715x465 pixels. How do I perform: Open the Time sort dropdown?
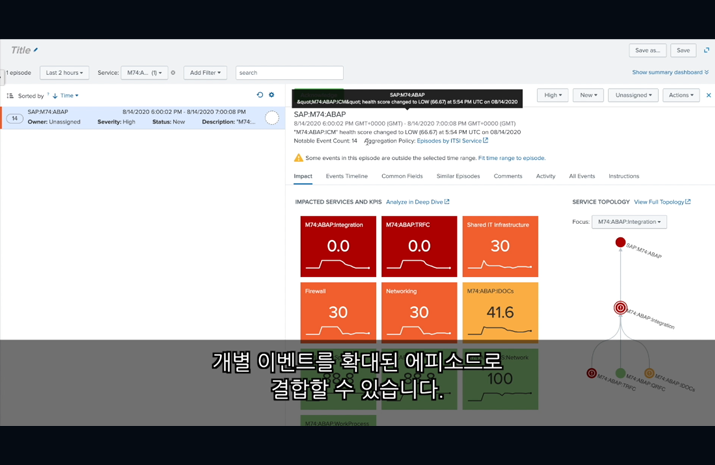pos(69,95)
